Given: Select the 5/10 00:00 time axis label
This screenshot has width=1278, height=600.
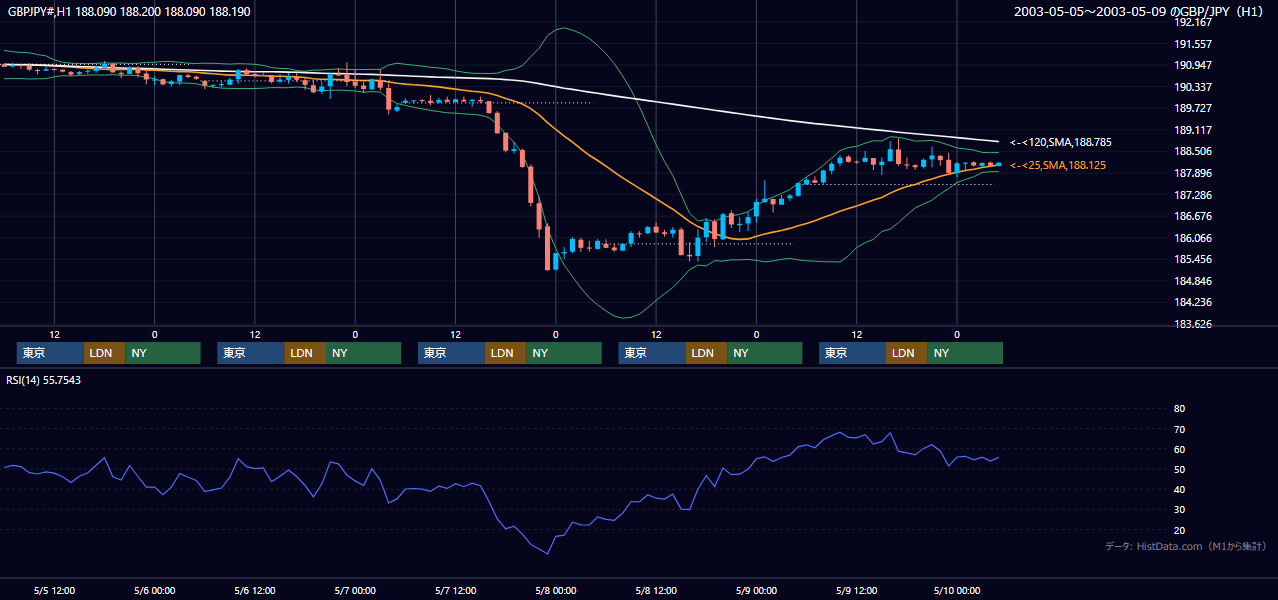Looking at the screenshot, I should pyautogui.click(x=957, y=590).
